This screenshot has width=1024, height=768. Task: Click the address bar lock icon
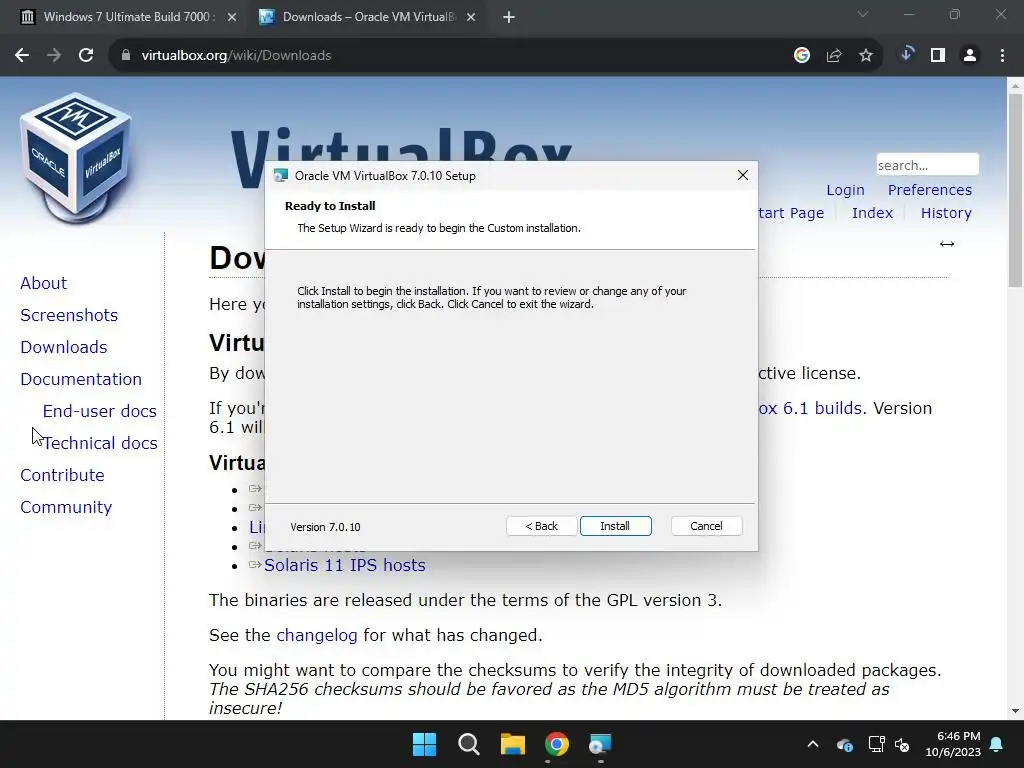pos(126,56)
